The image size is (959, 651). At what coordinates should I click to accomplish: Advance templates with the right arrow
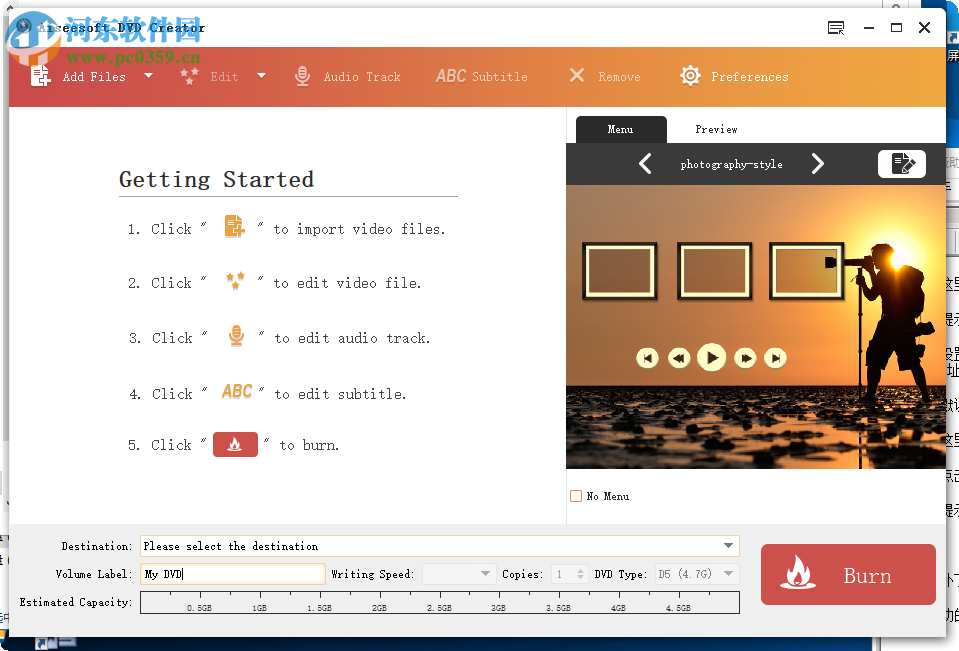[x=818, y=163]
